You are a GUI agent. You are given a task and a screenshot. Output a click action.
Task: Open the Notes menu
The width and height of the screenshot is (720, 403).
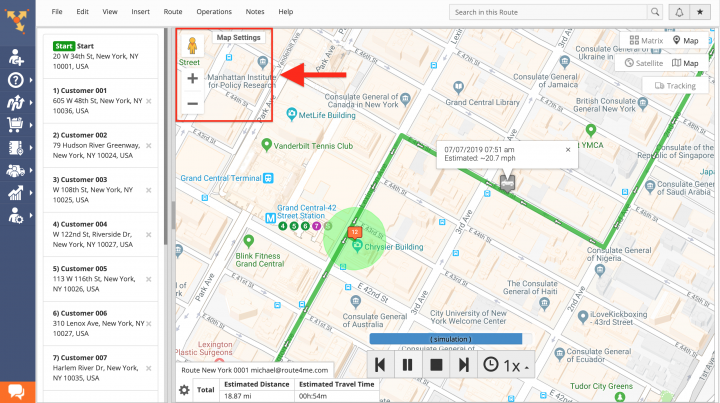(x=255, y=12)
